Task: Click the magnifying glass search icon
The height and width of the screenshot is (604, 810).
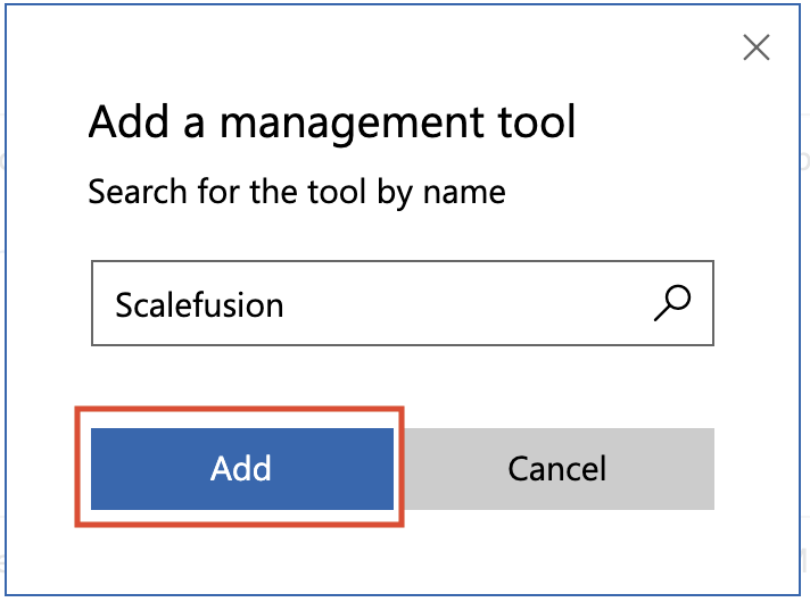Action: (x=672, y=303)
